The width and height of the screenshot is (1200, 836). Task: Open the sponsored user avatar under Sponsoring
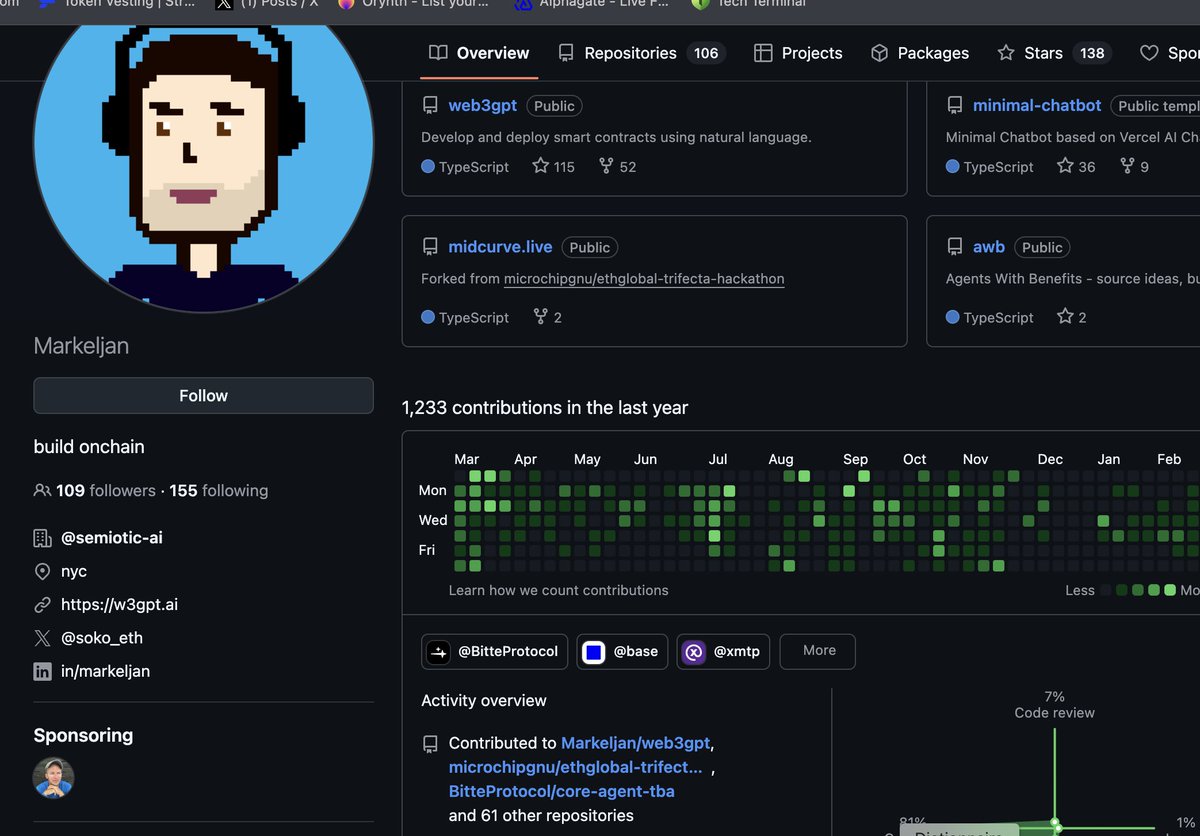pos(53,777)
